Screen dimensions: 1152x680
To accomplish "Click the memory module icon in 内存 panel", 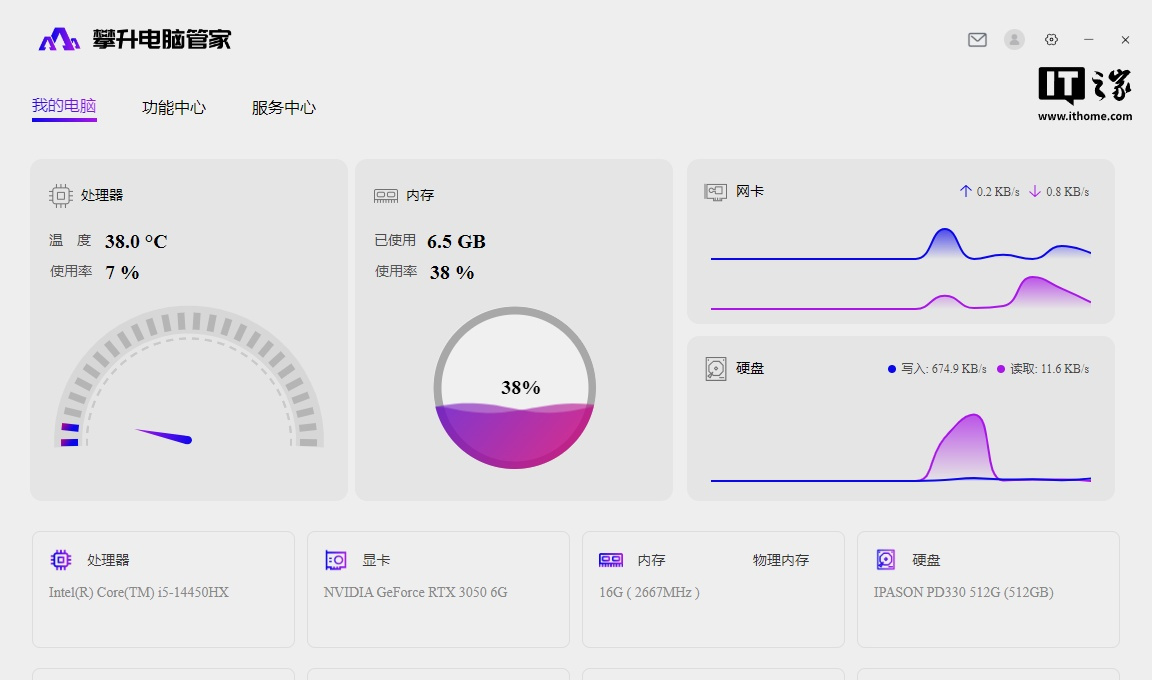I will click(386, 196).
